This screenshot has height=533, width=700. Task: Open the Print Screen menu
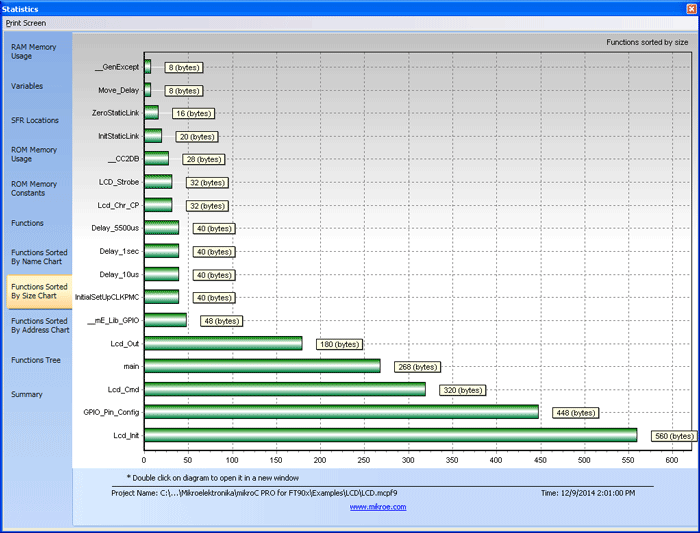pos(26,23)
